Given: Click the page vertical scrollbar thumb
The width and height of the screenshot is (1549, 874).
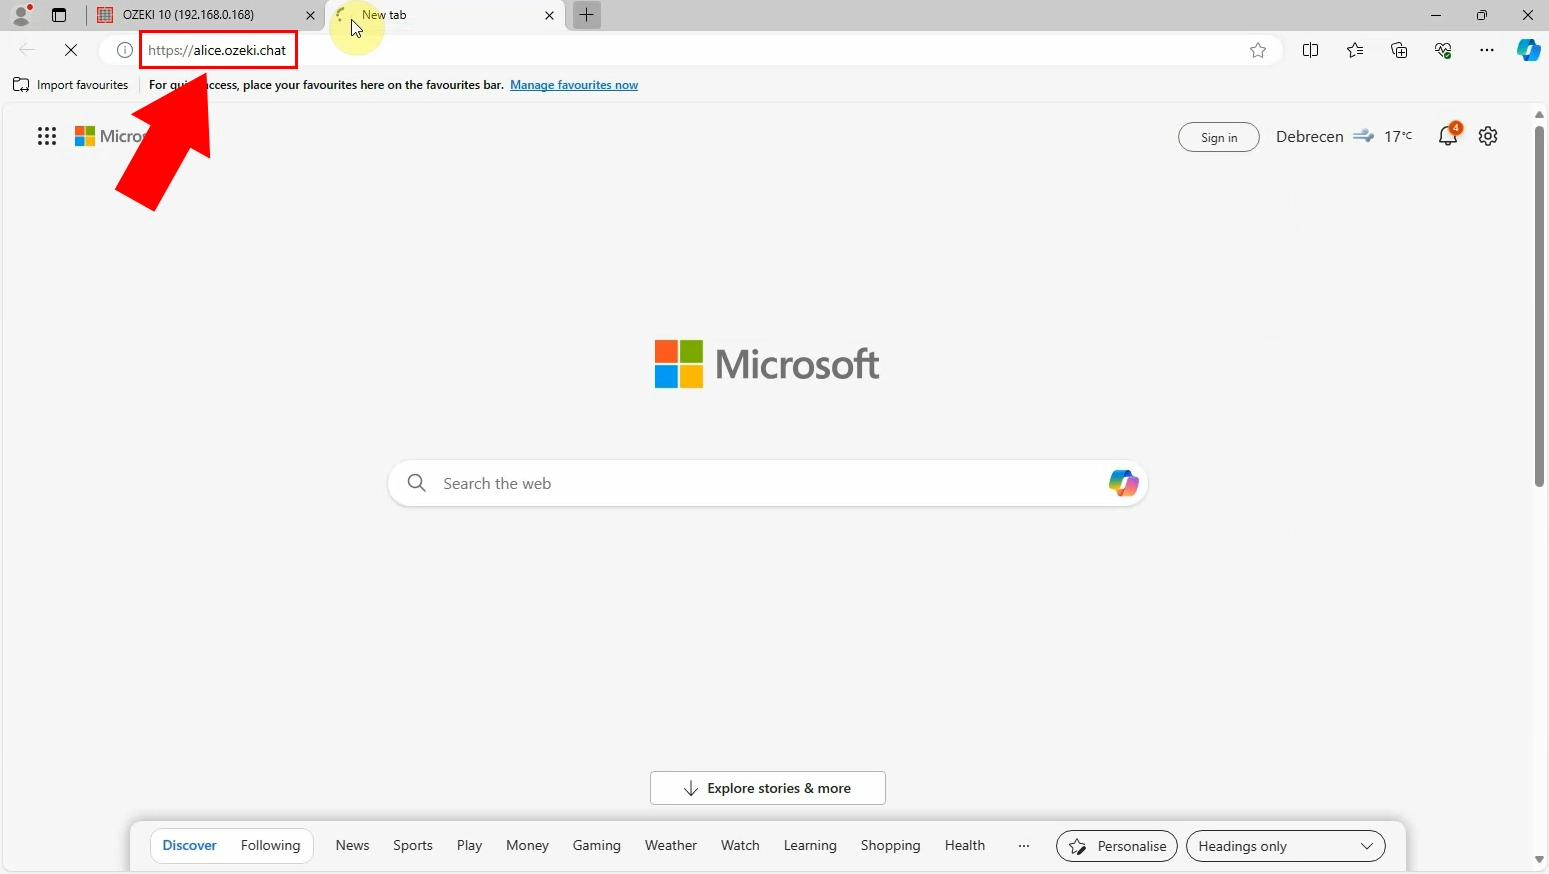Looking at the screenshot, I should click(1539, 306).
